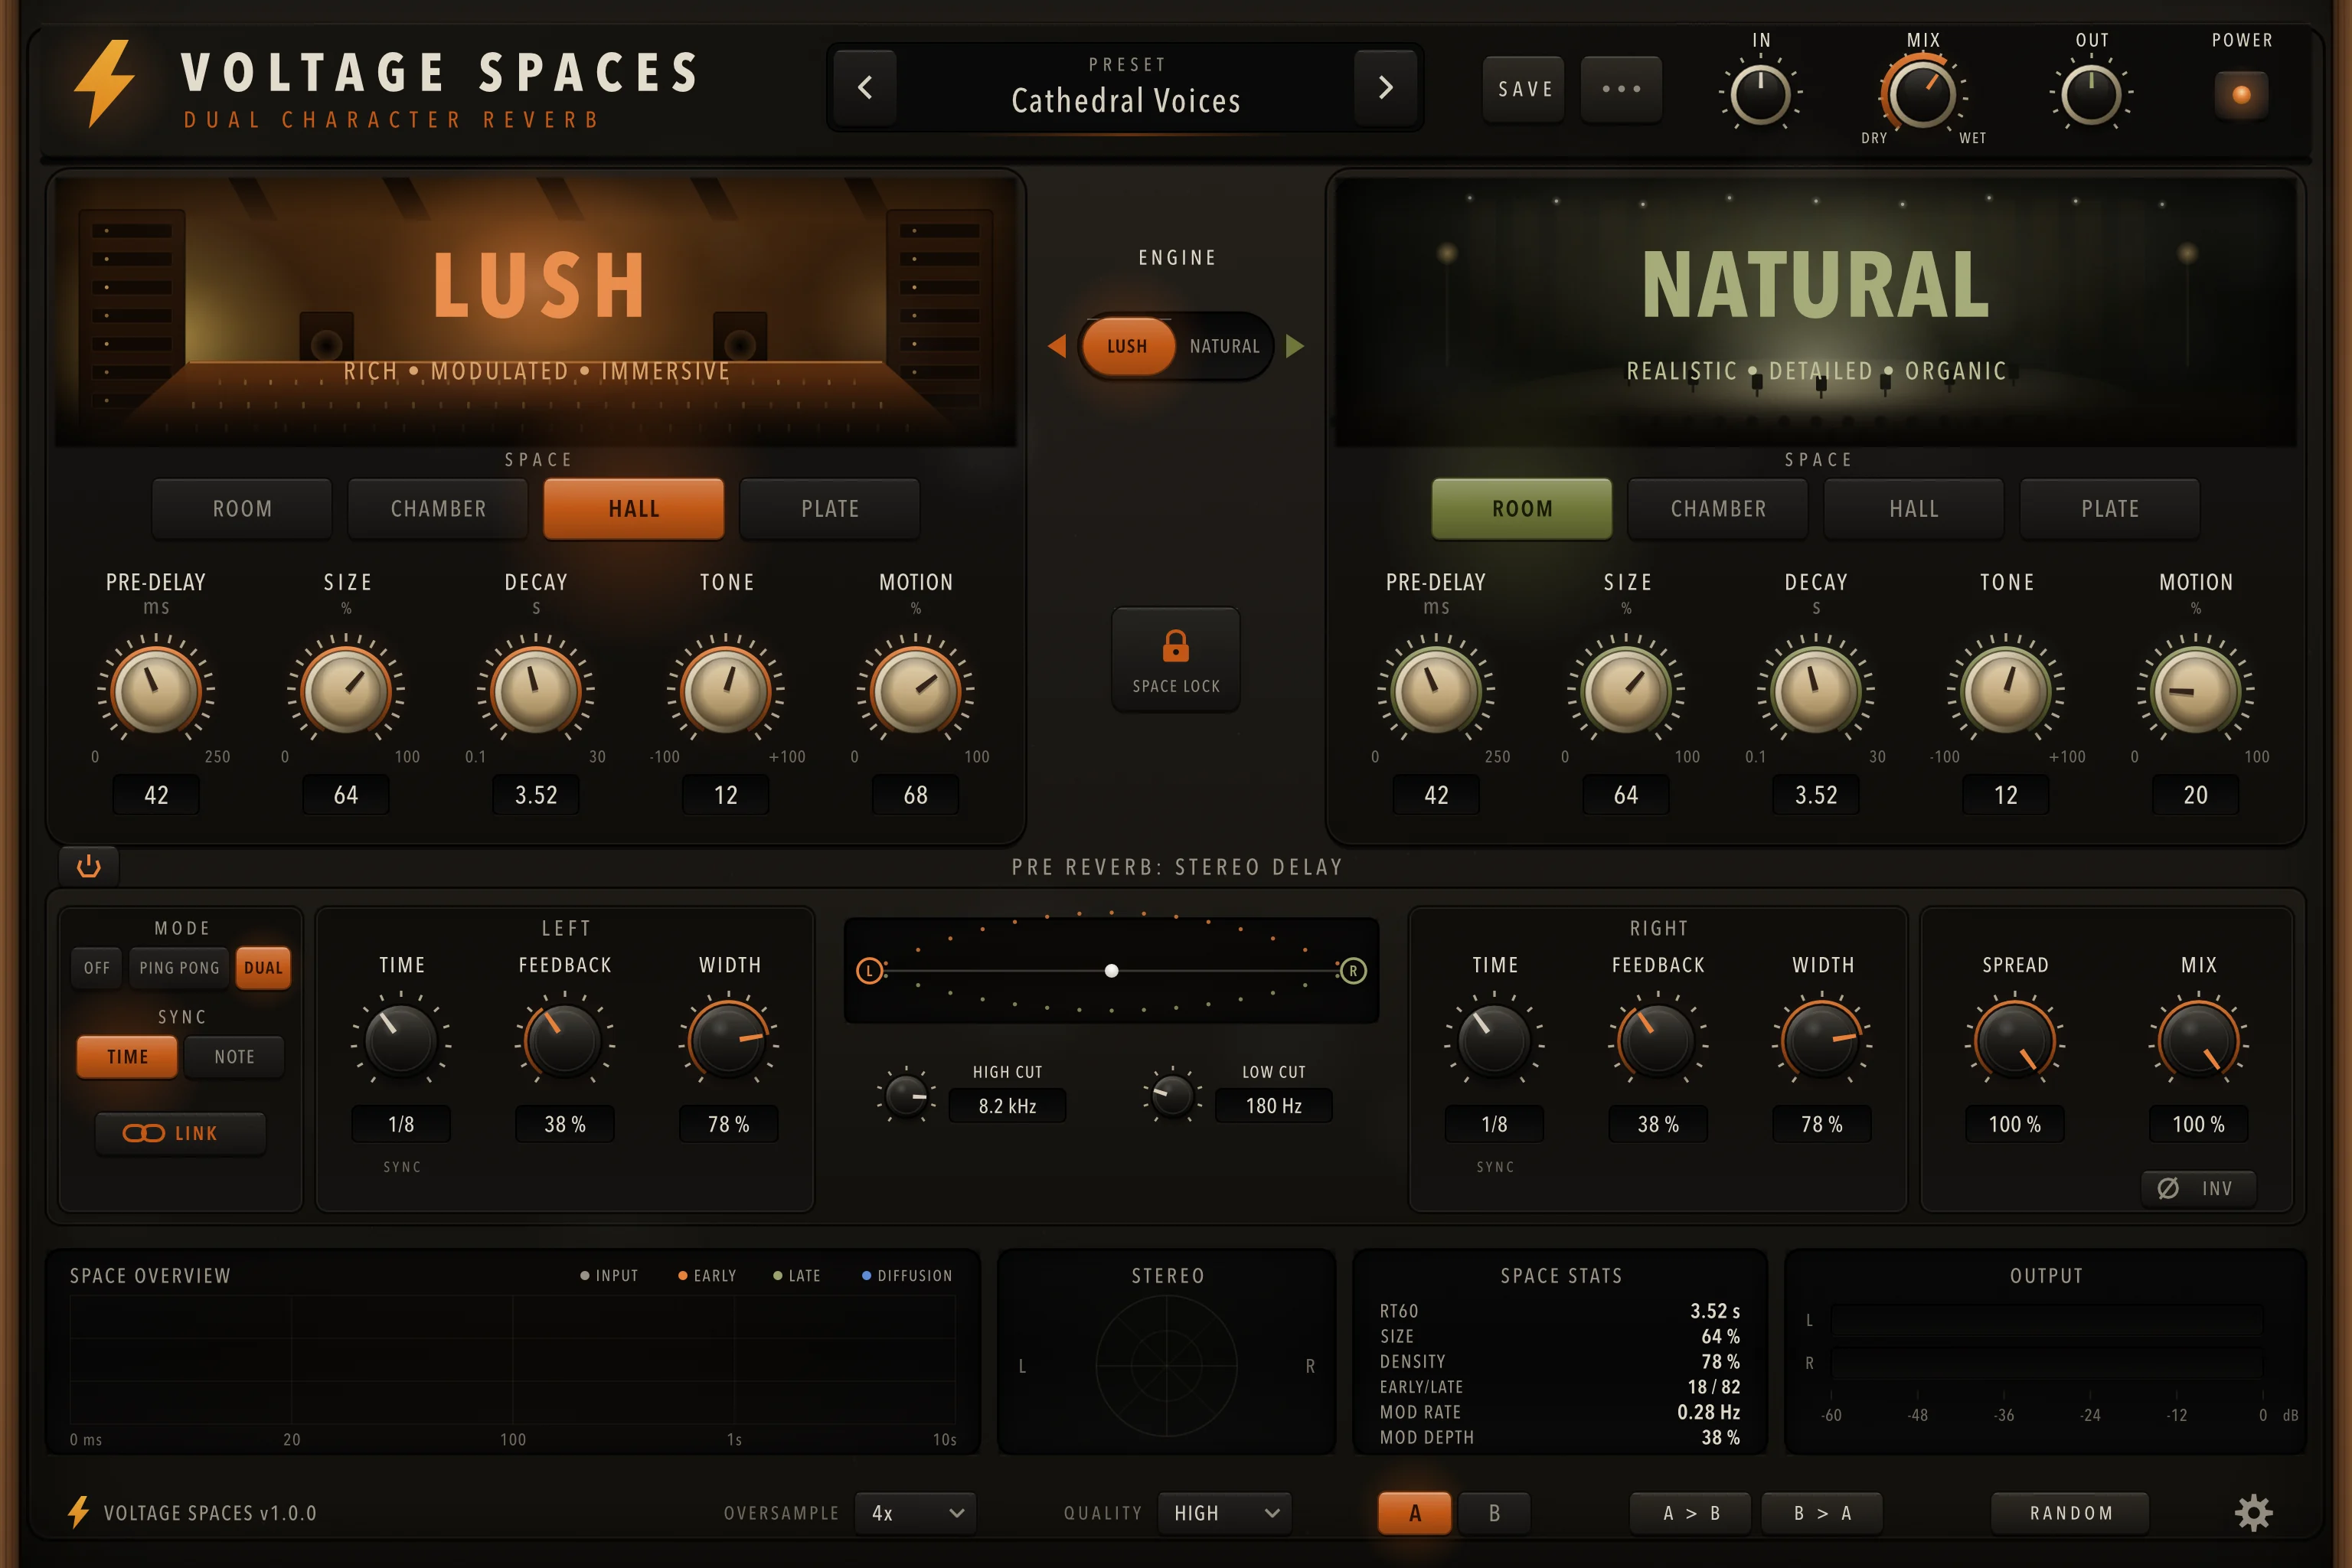Select Lush CHAMBER space
Viewport: 2352px width, 1568px height.
(438, 509)
